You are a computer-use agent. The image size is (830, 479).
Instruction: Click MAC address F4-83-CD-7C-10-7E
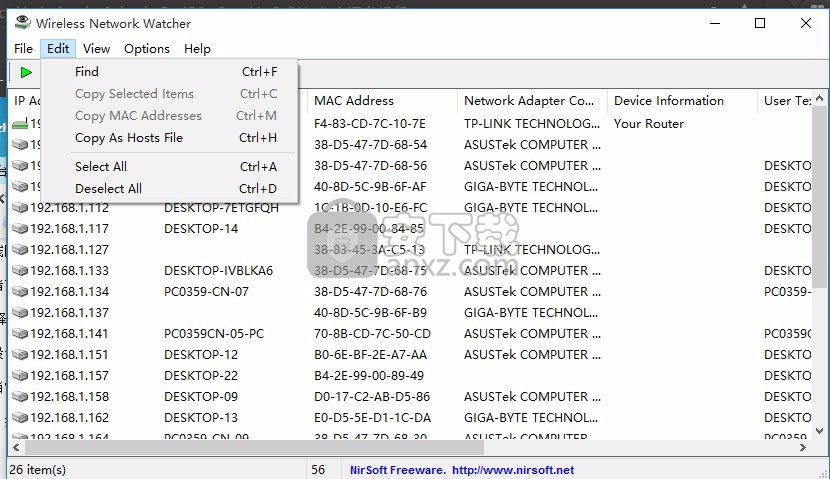click(370, 124)
